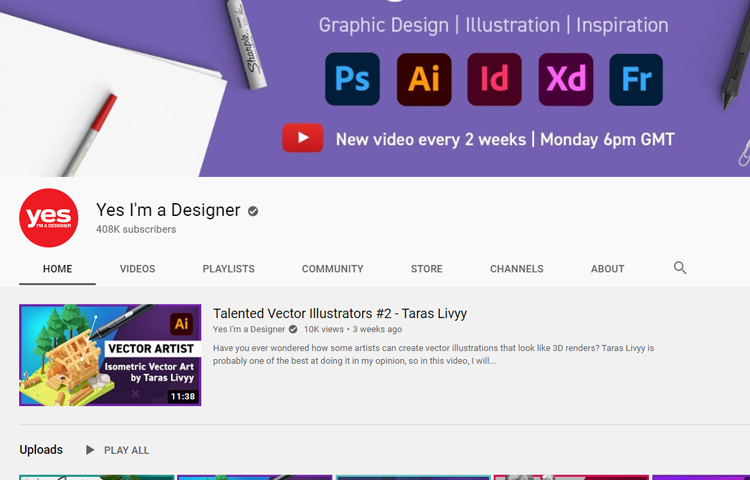This screenshot has width=750, height=480.
Task: Click the Yes I'm a Designer channel name
Action: [x=168, y=210]
